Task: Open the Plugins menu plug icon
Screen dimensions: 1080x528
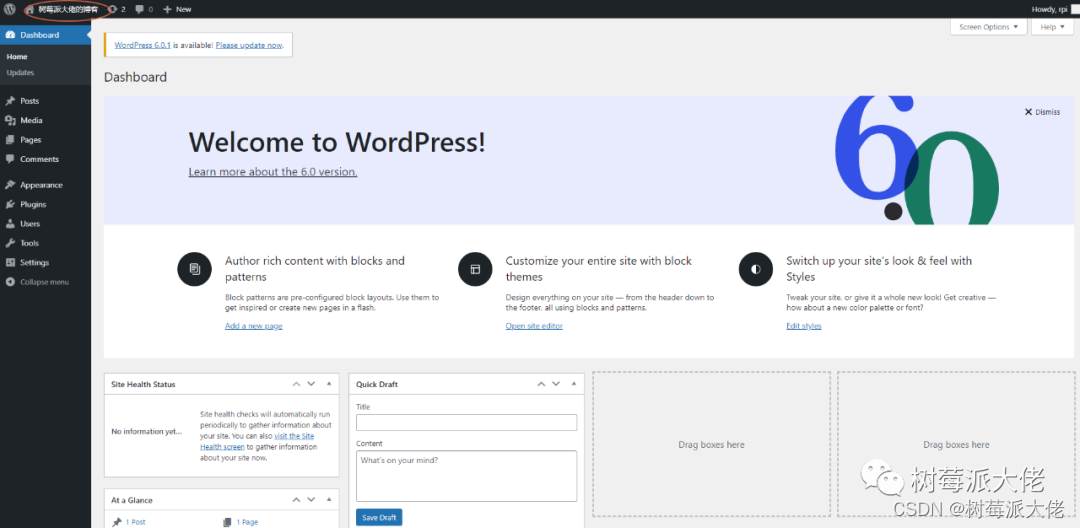Action: [x=10, y=204]
